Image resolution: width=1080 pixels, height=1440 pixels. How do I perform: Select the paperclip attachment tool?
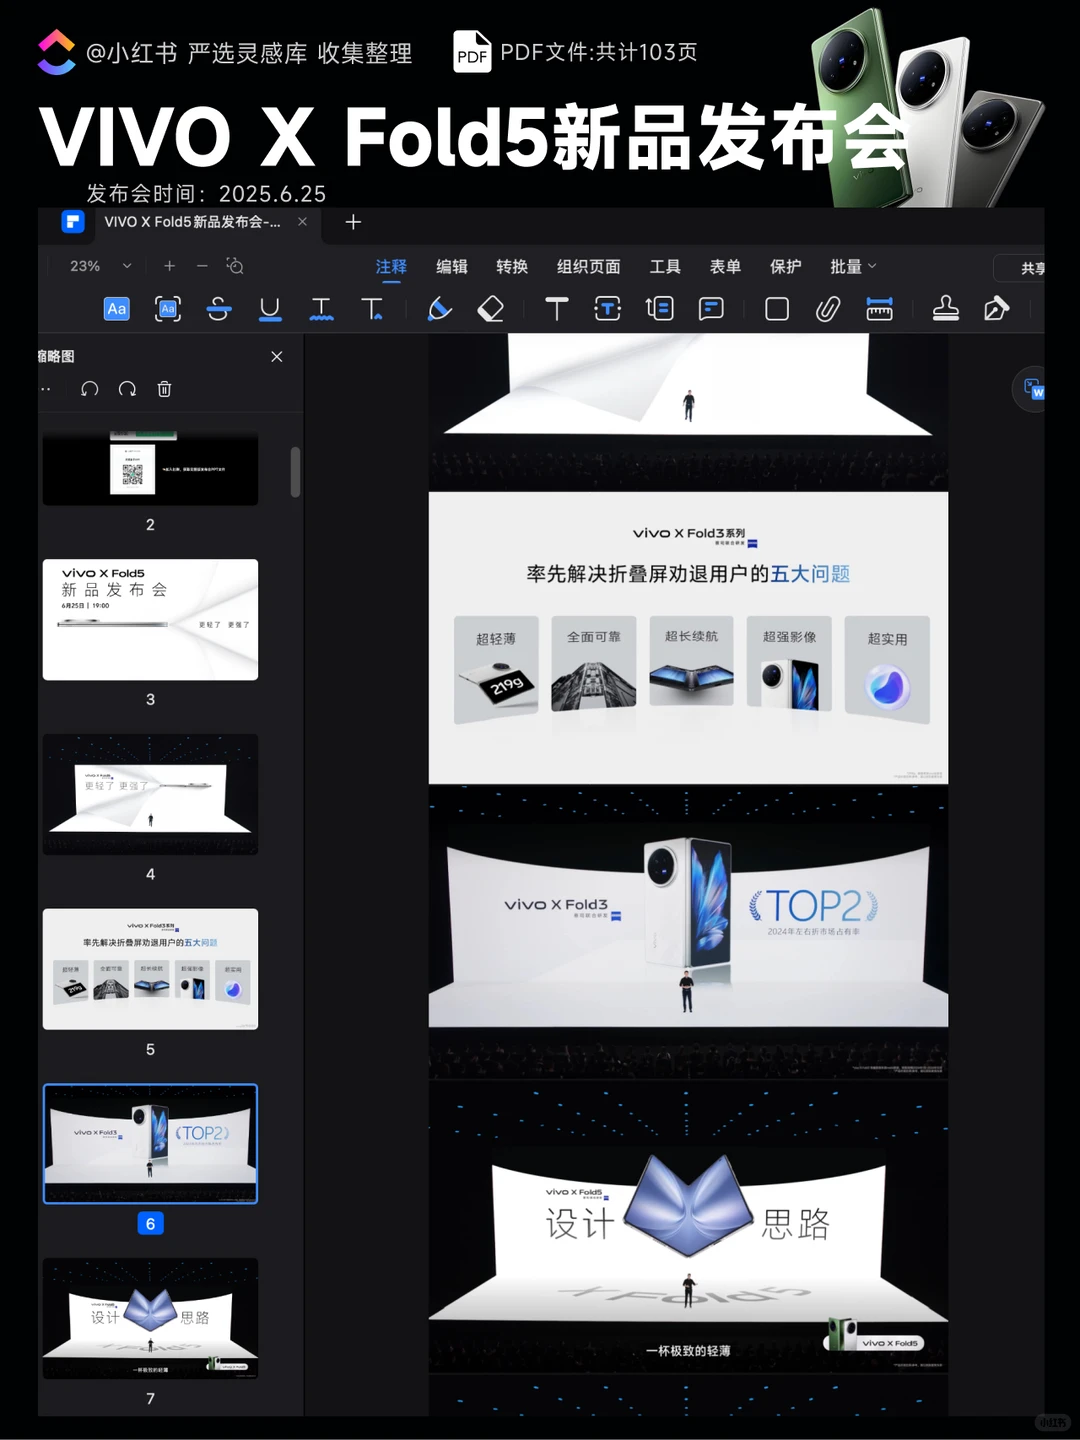pos(827,309)
